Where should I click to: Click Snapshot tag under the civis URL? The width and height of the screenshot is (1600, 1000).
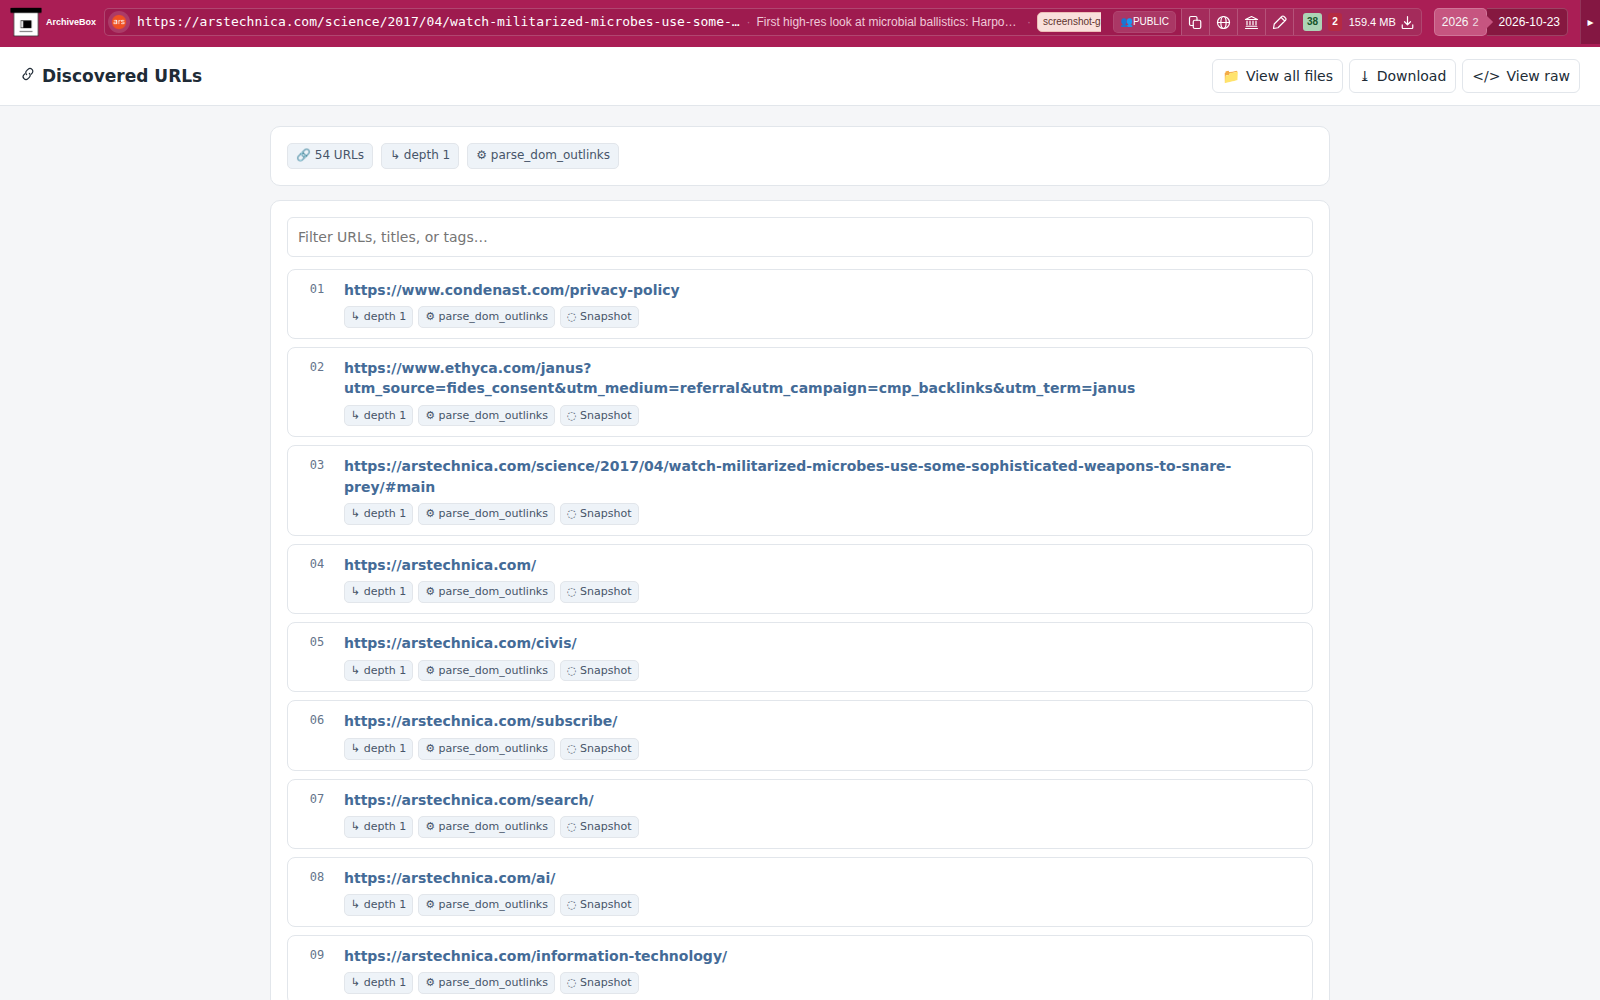pos(599,671)
